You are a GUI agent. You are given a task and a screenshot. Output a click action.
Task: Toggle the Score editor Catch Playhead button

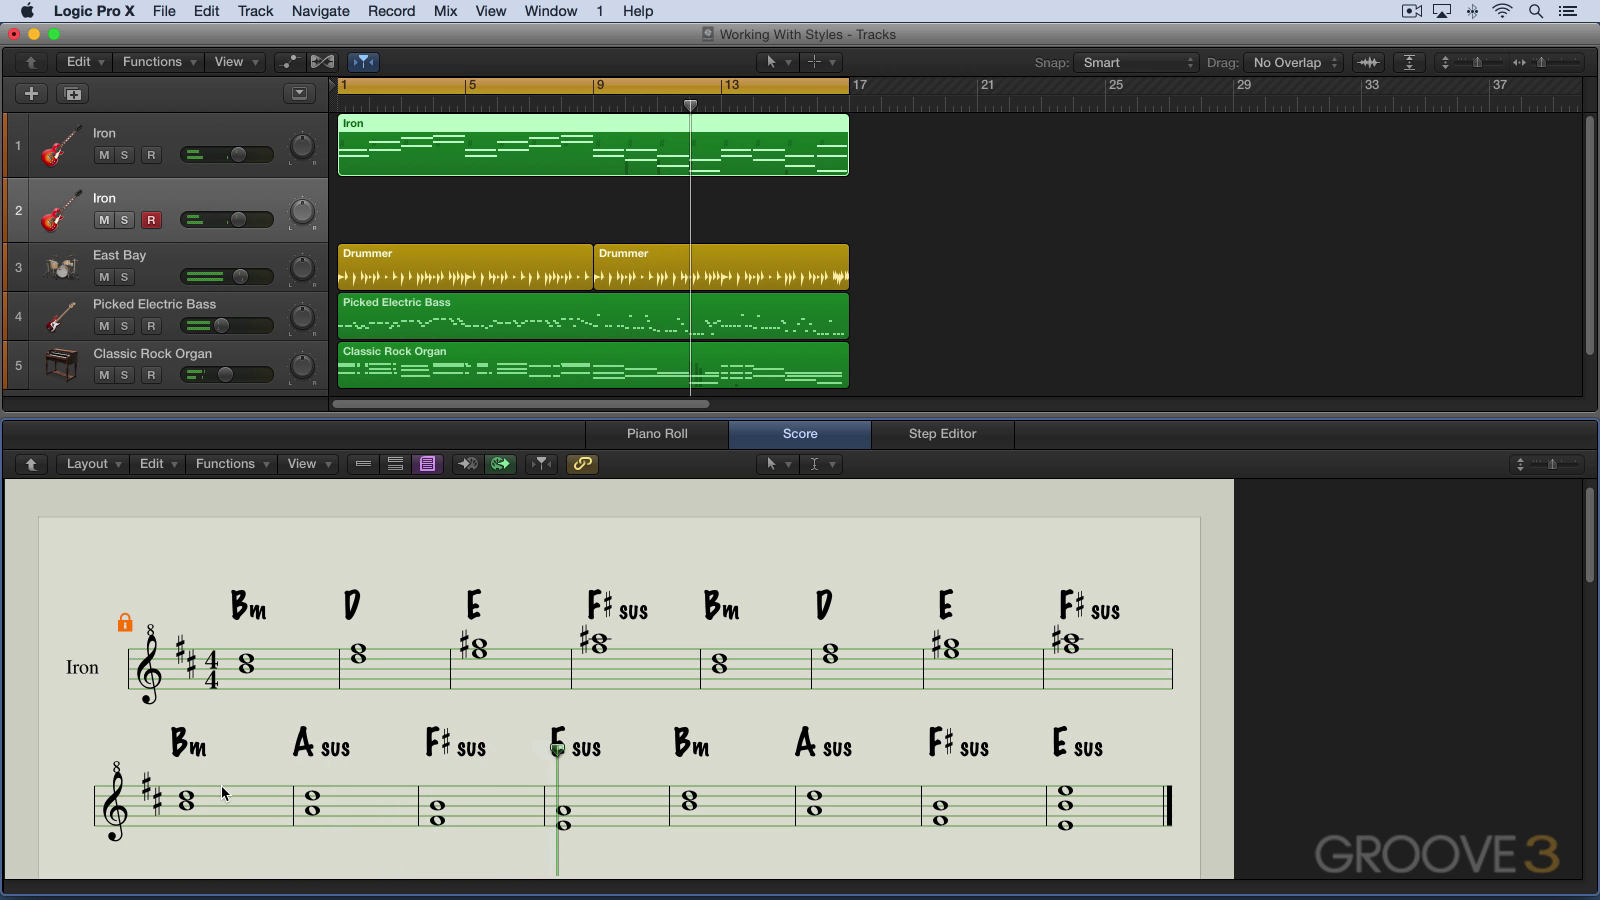click(x=541, y=464)
